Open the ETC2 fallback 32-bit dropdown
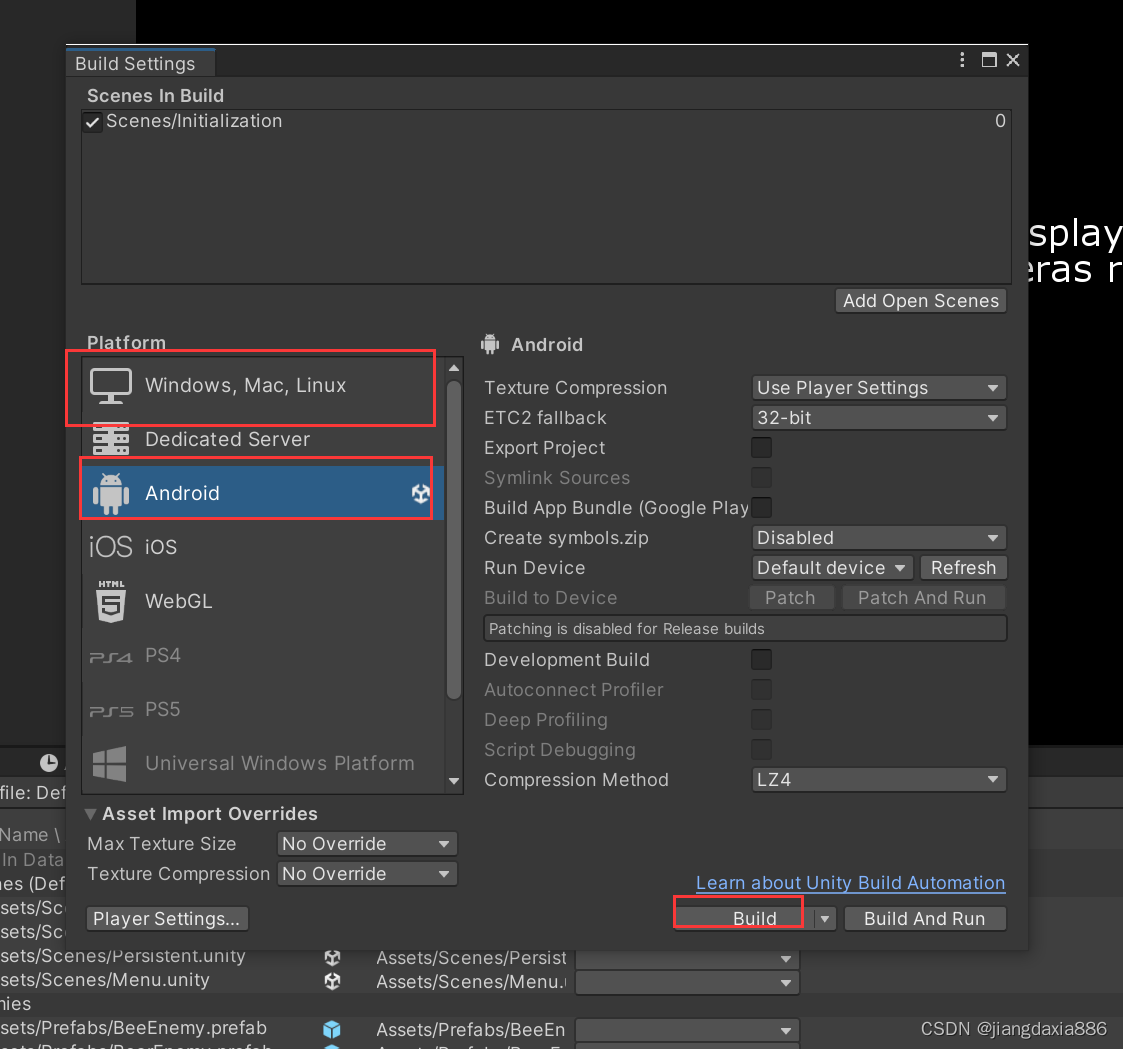The height and width of the screenshot is (1049, 1123). (x=879, y=417)
